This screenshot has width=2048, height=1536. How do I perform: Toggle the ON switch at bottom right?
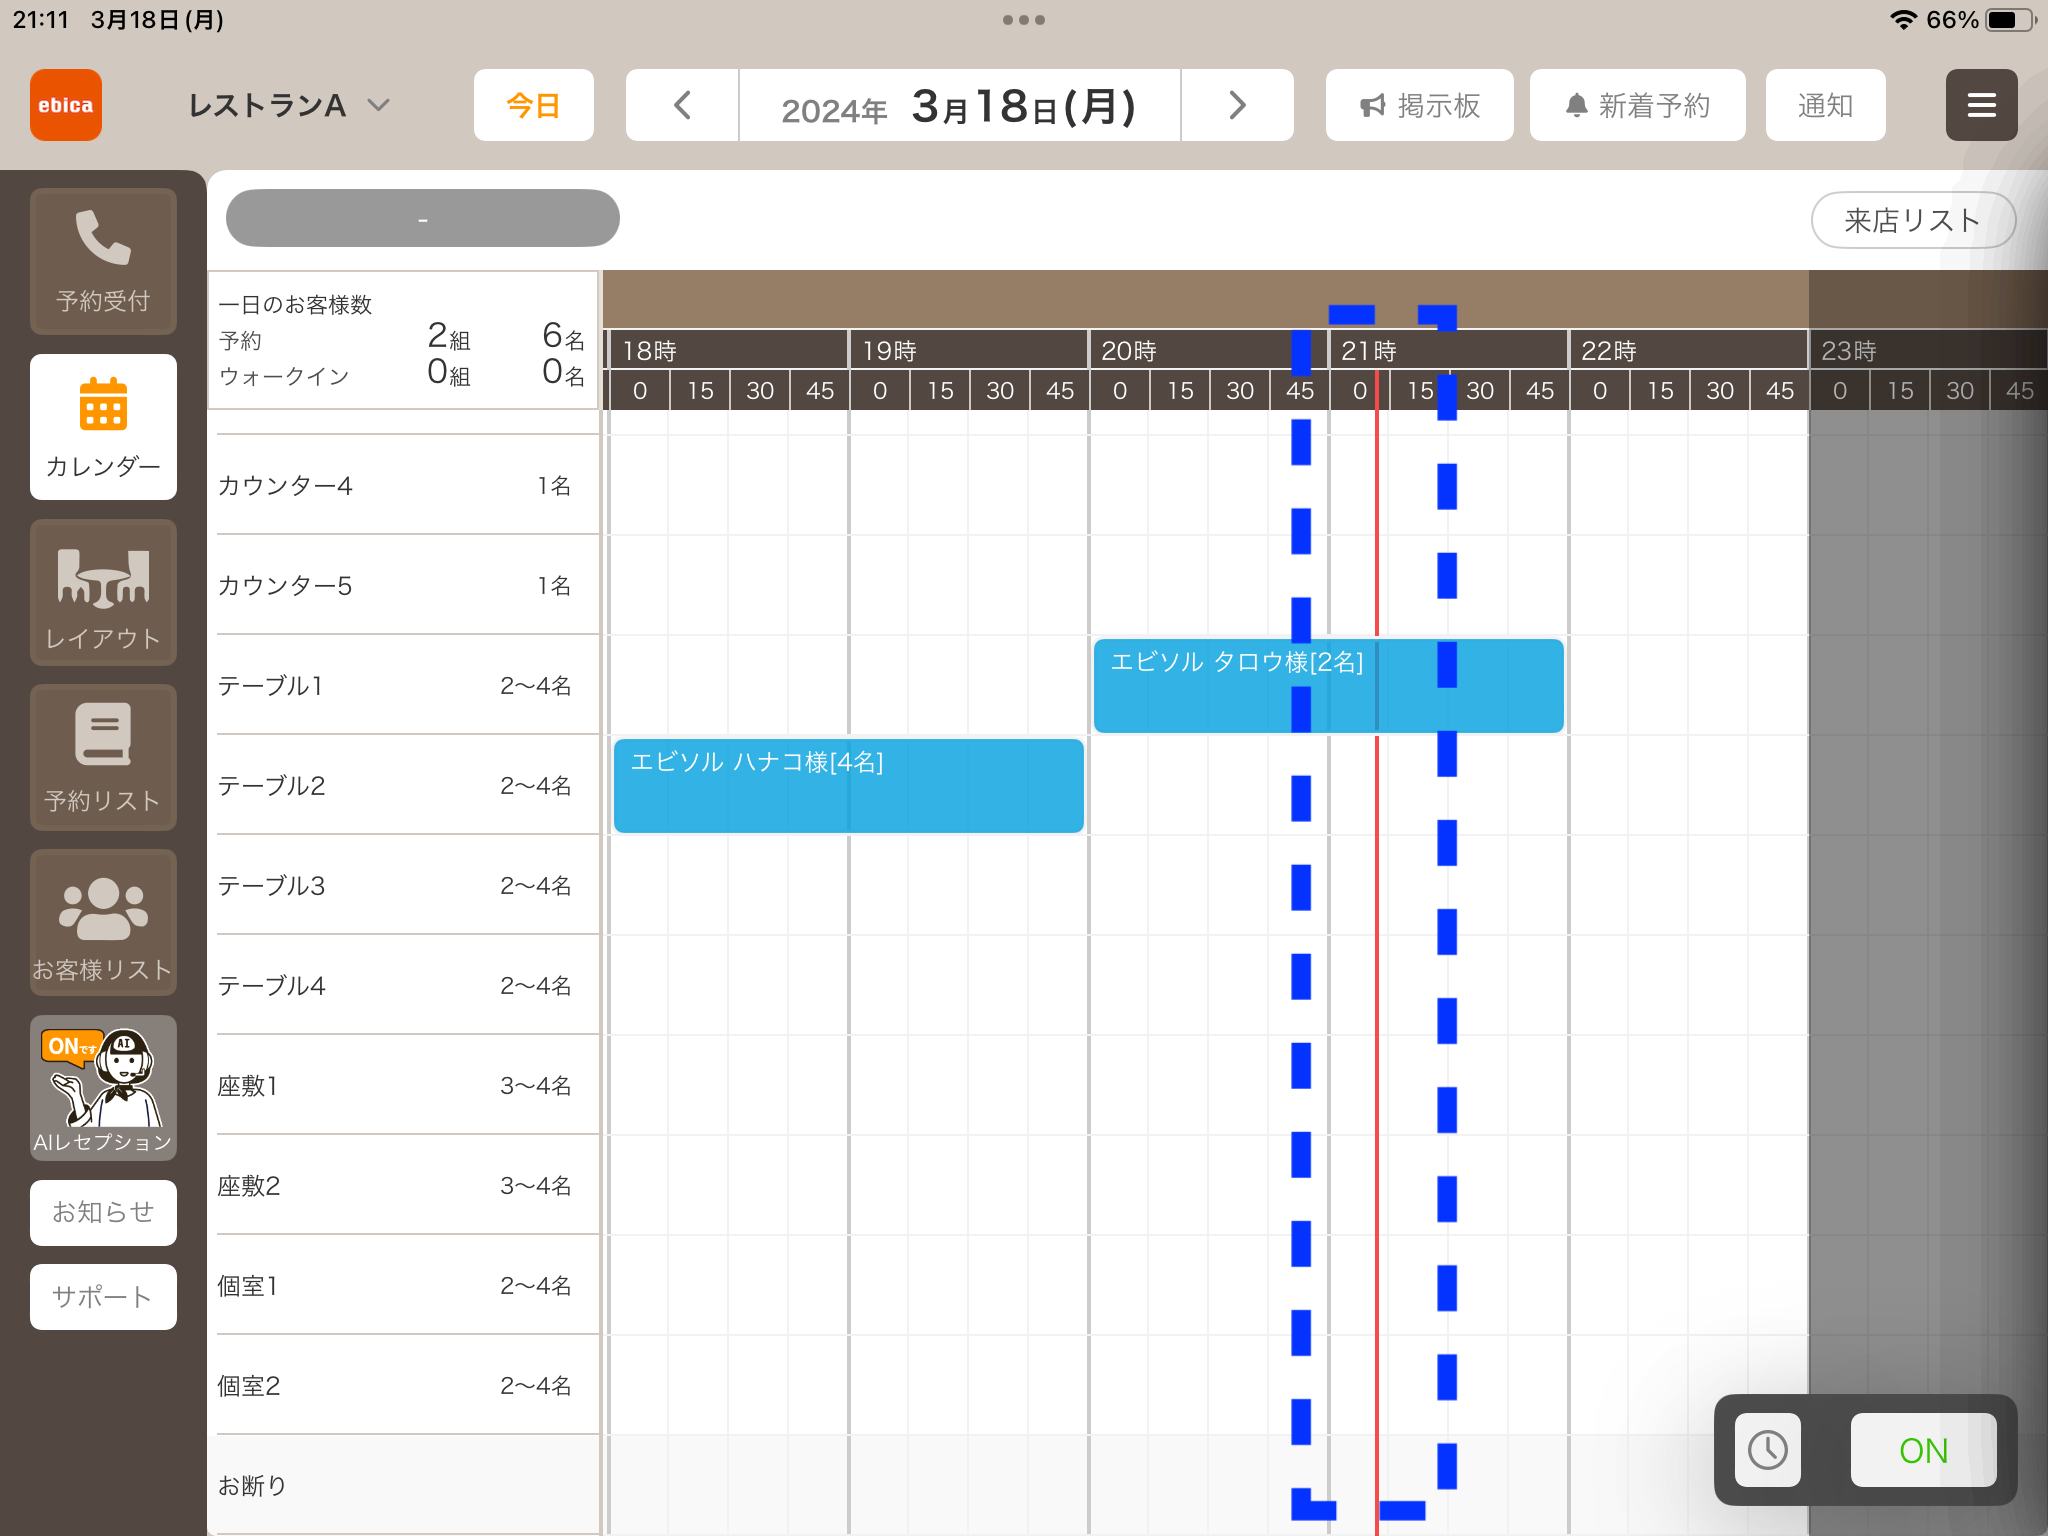(1923, 1450)
